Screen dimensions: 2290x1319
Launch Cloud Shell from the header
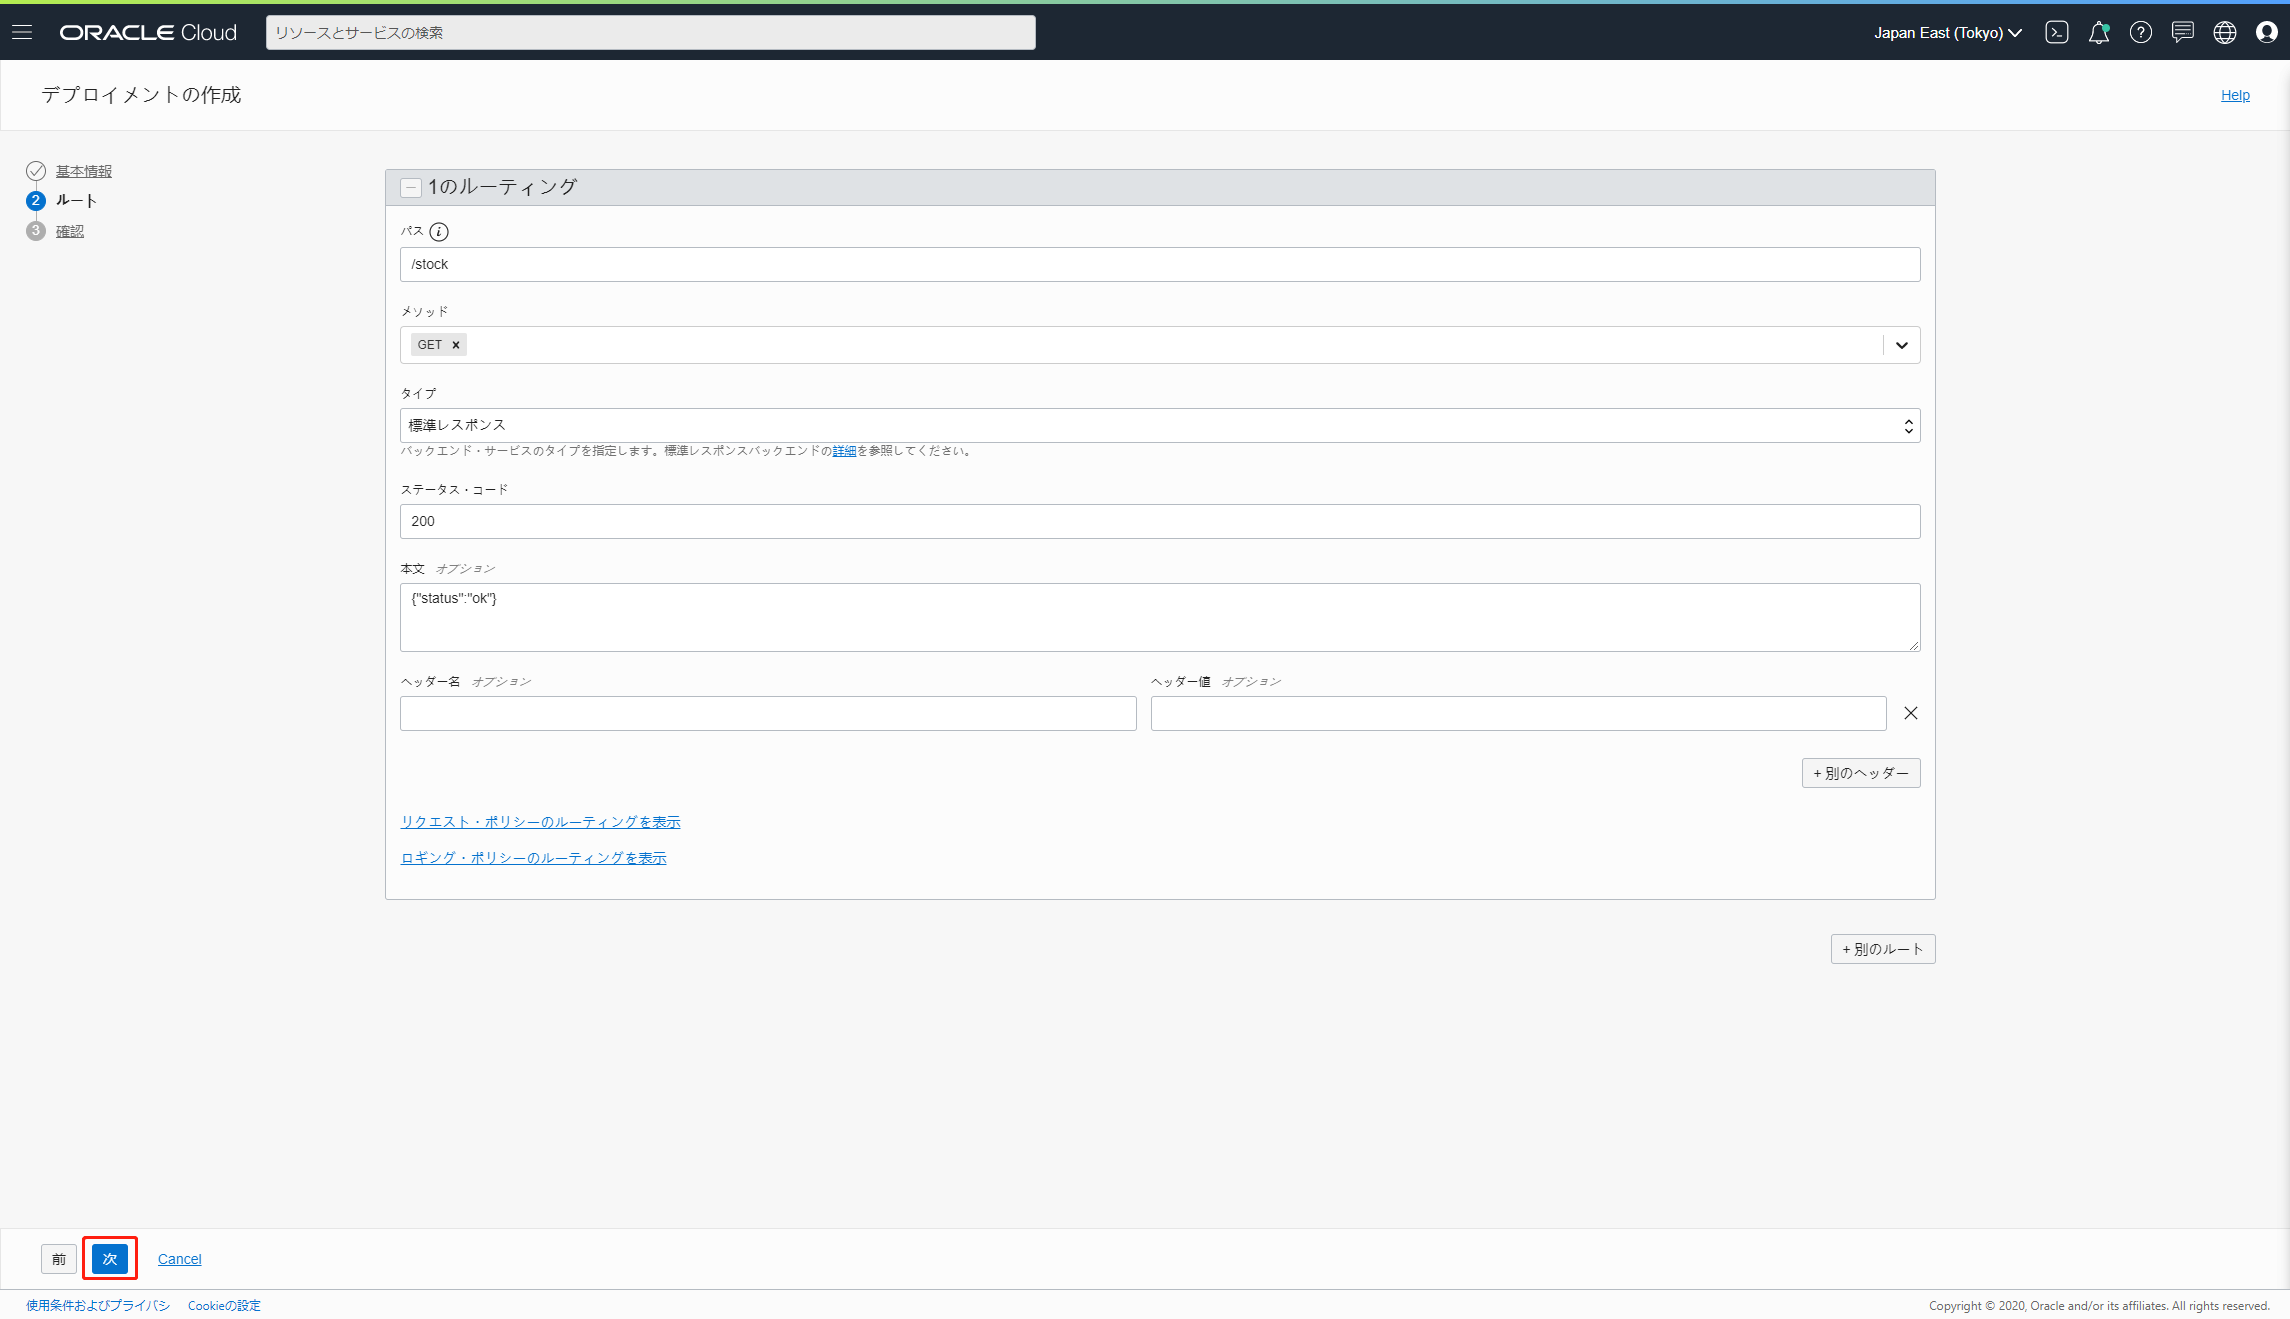[x=2057, y=33]
